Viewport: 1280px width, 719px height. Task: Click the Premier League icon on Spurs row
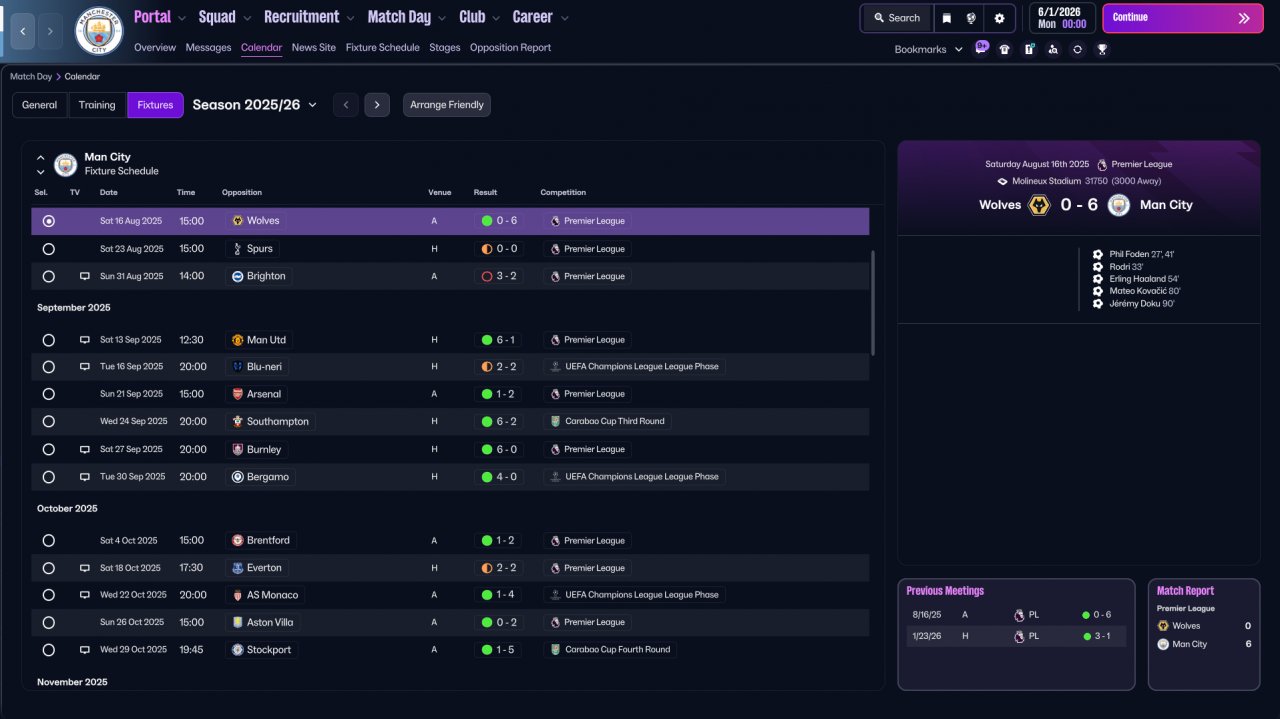tap(556, 249)
